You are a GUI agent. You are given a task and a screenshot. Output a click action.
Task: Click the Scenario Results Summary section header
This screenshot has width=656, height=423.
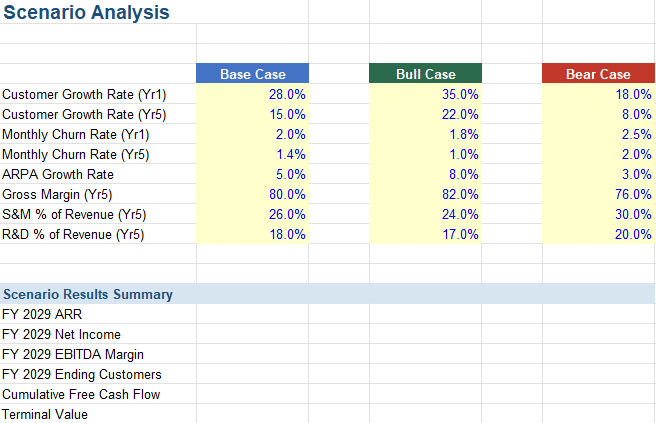pyautogui.click(x=88, y=294)
